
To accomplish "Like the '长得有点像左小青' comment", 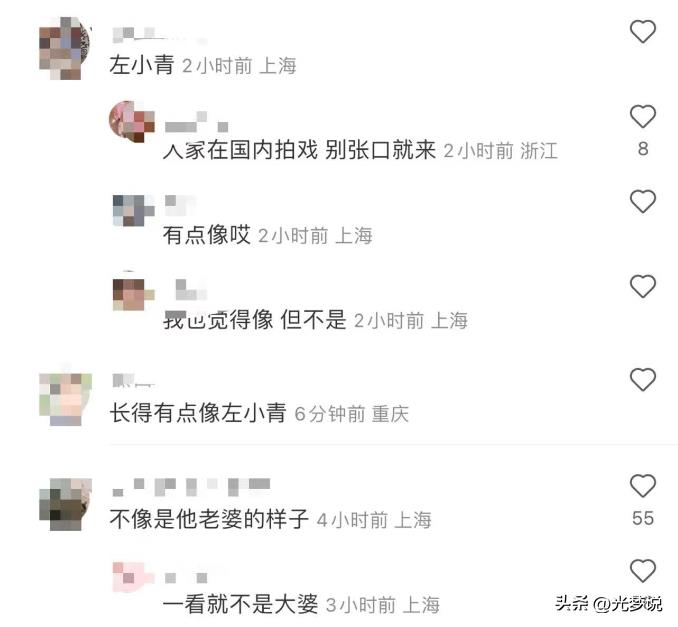I will click(x=643, y=380).
